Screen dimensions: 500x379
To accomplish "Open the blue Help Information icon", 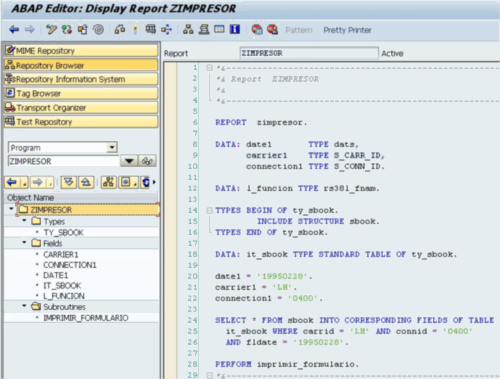I will 235,30.
